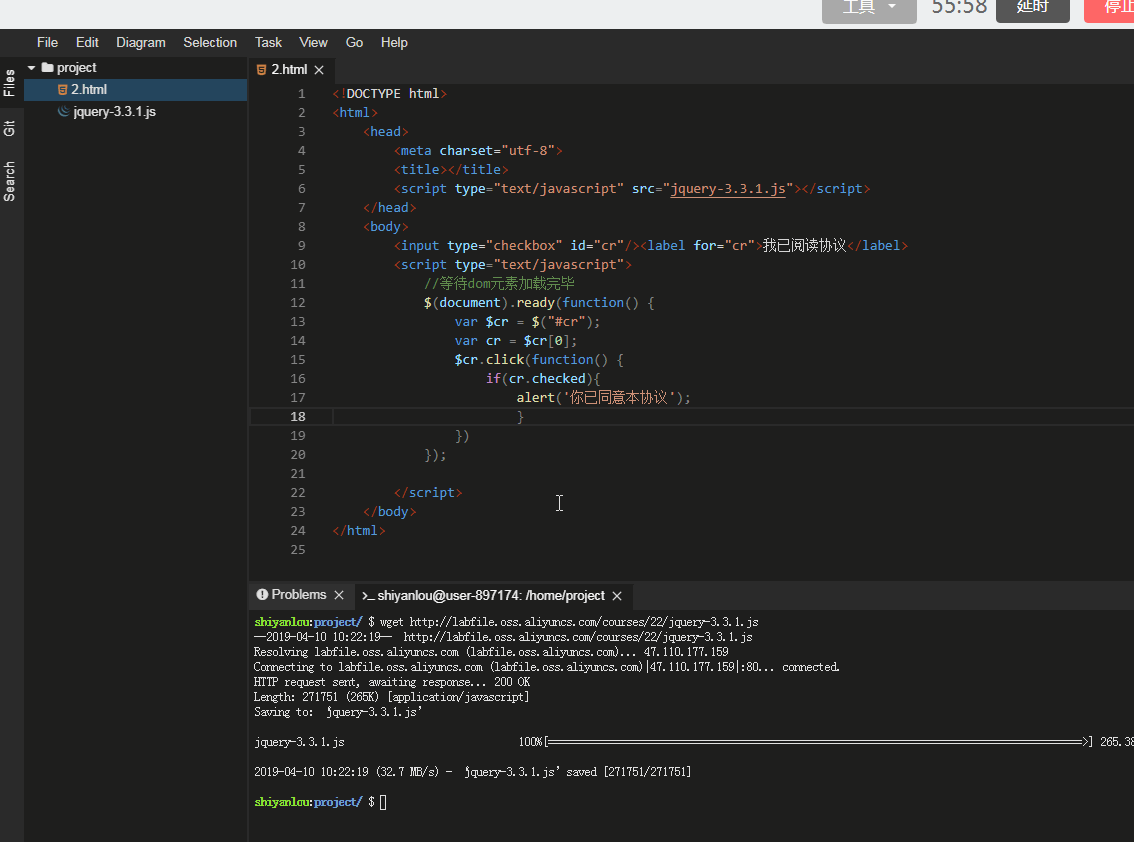Viewport: 1134px width, 842px height.
Task: Open the Selection menu
Action: (x=210, y=43)
